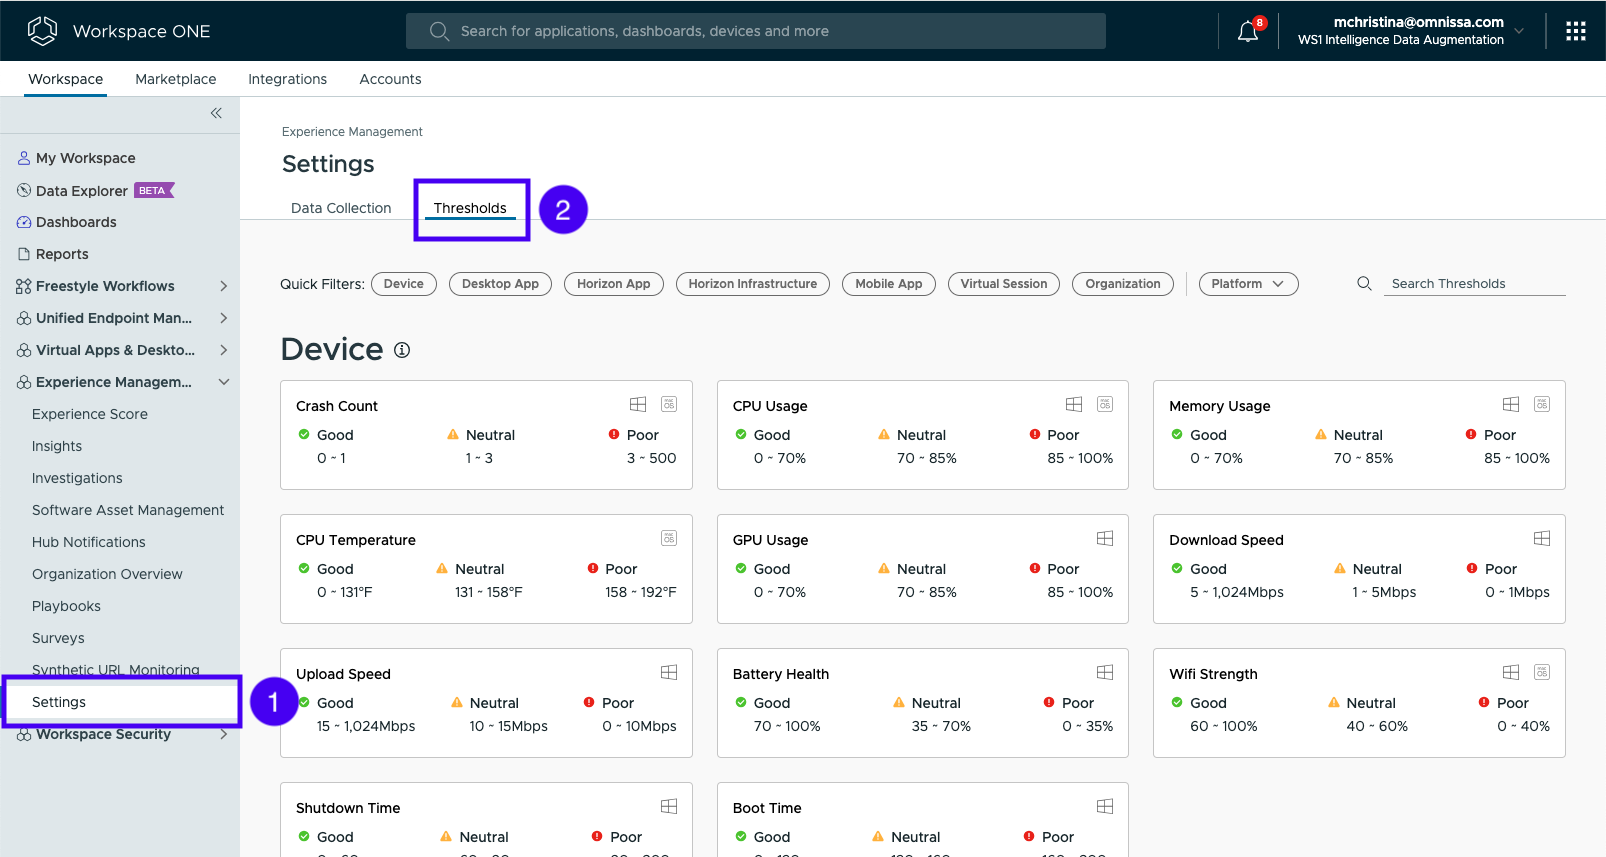
Task: Click the Search Thresholds input field
Action: pos(1475,284)
